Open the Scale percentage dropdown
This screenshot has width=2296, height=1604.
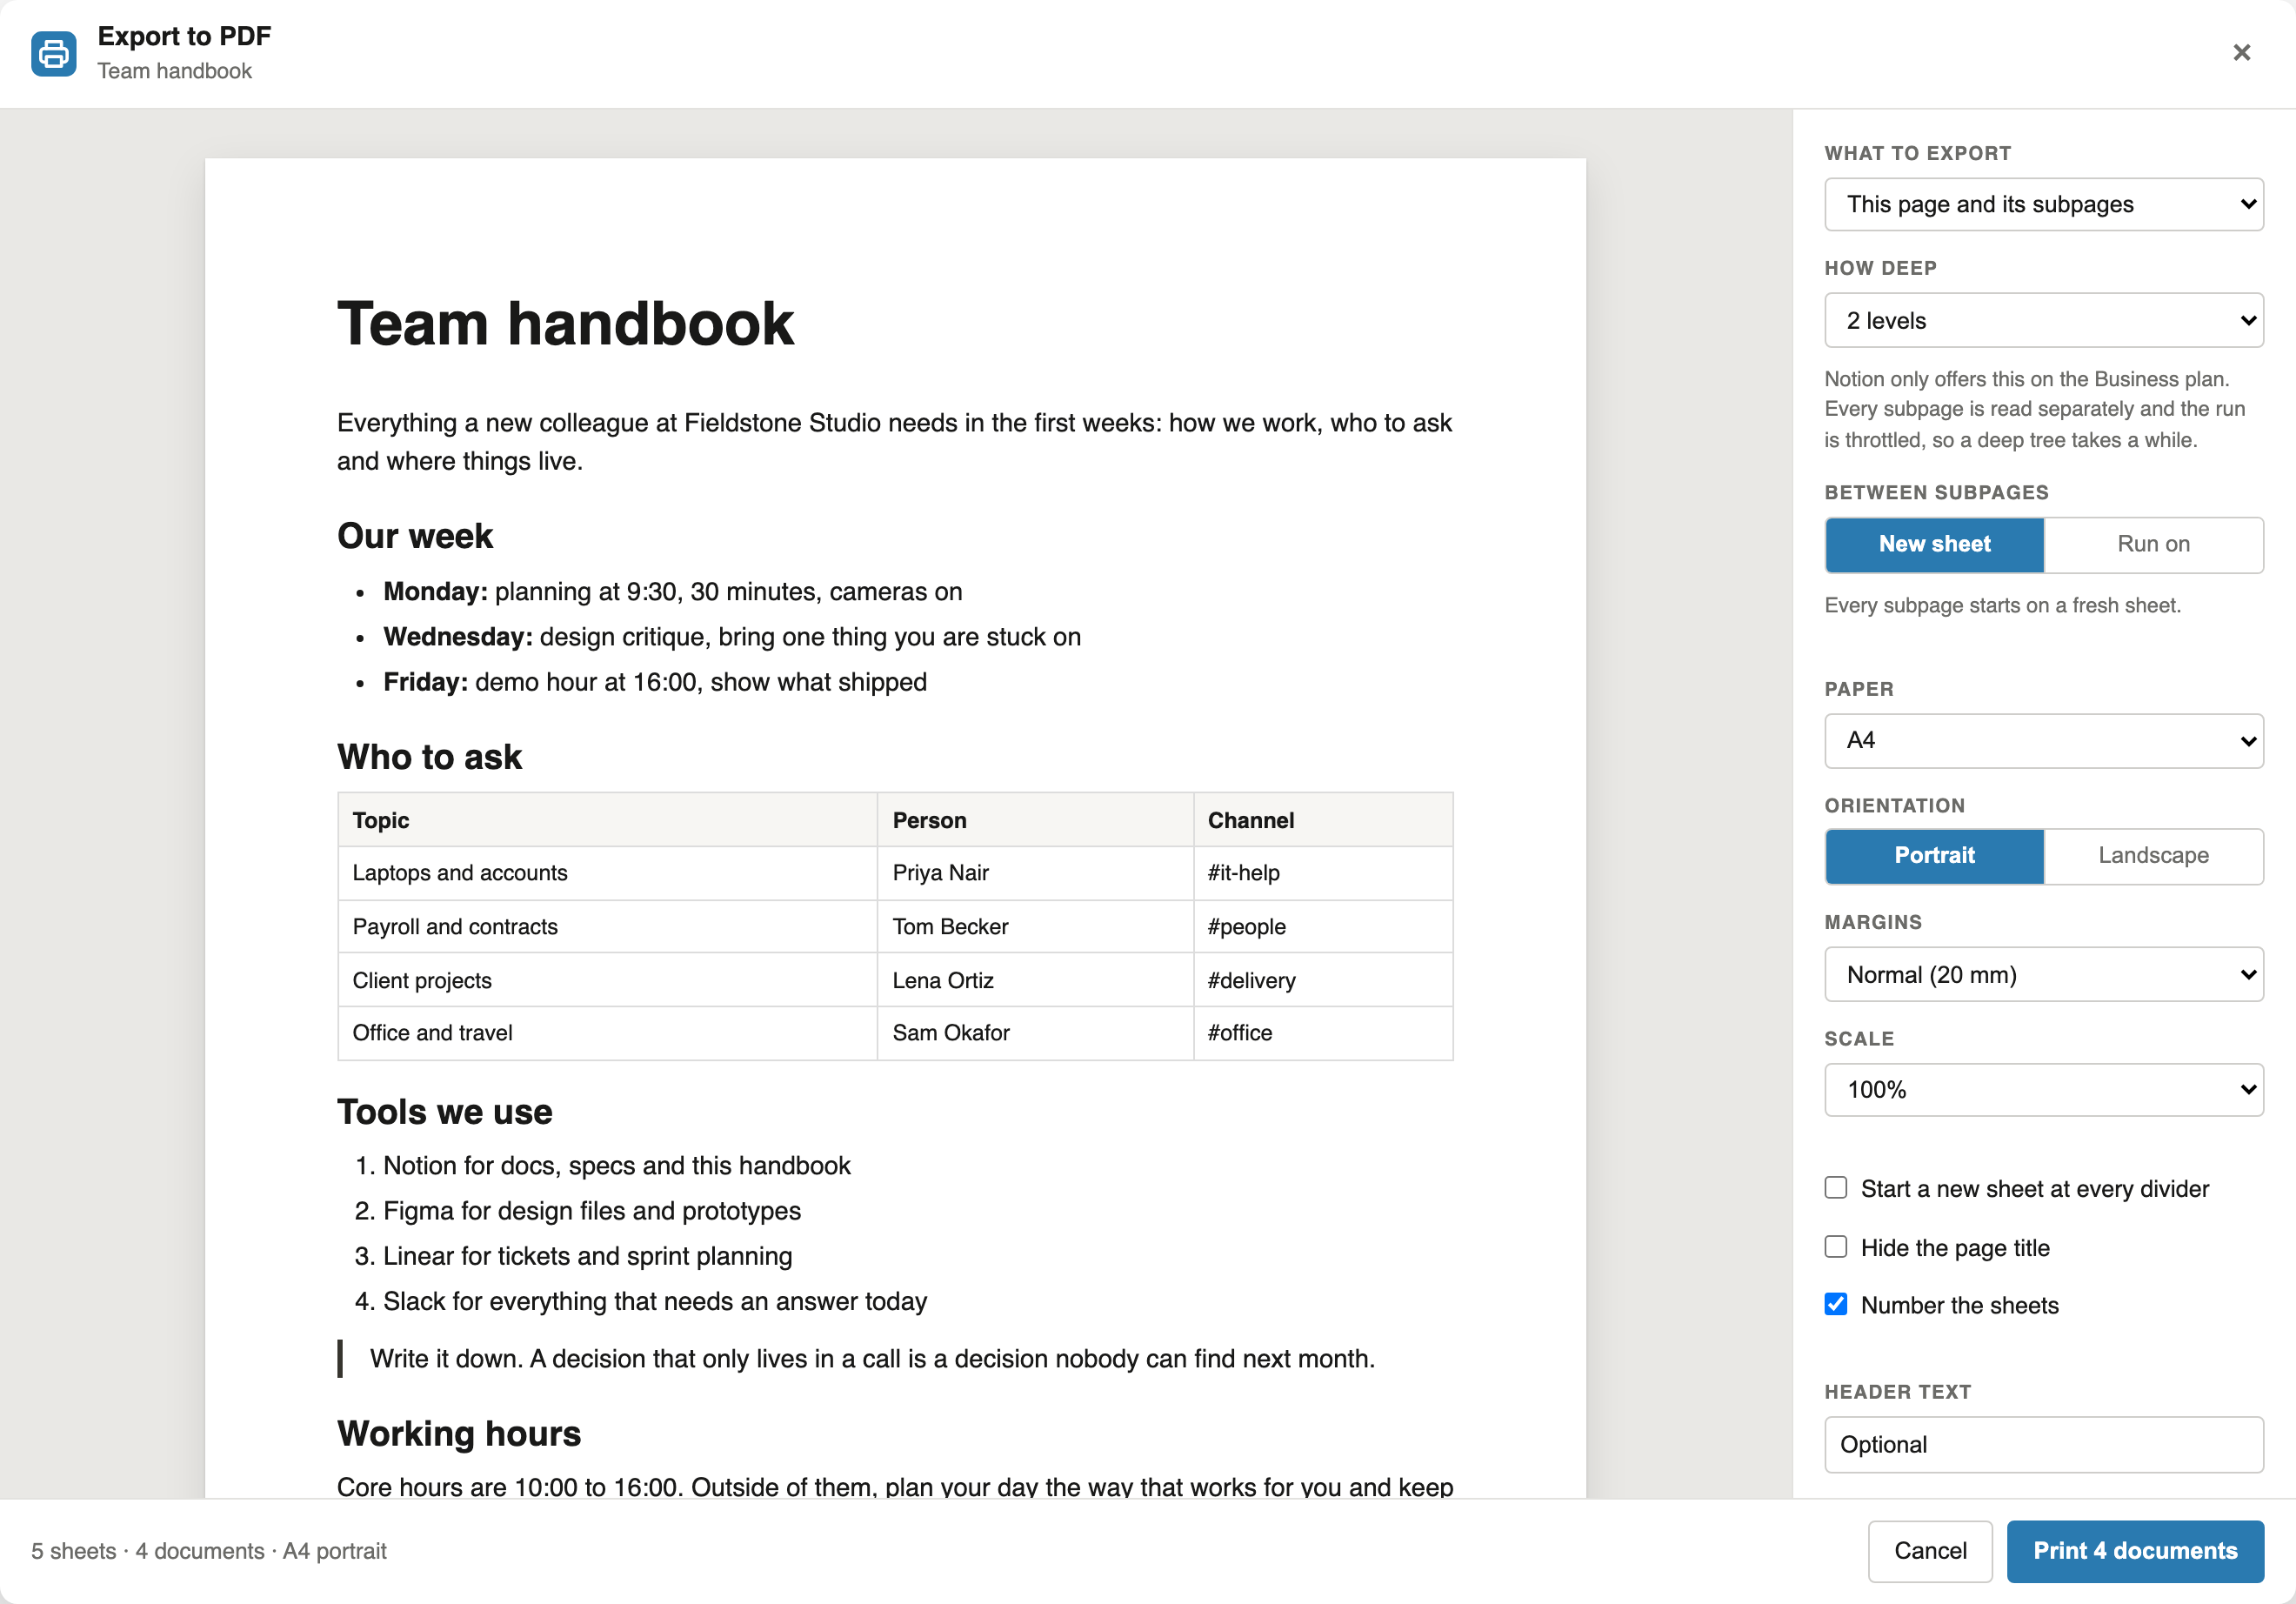tap(2043, 1089)
